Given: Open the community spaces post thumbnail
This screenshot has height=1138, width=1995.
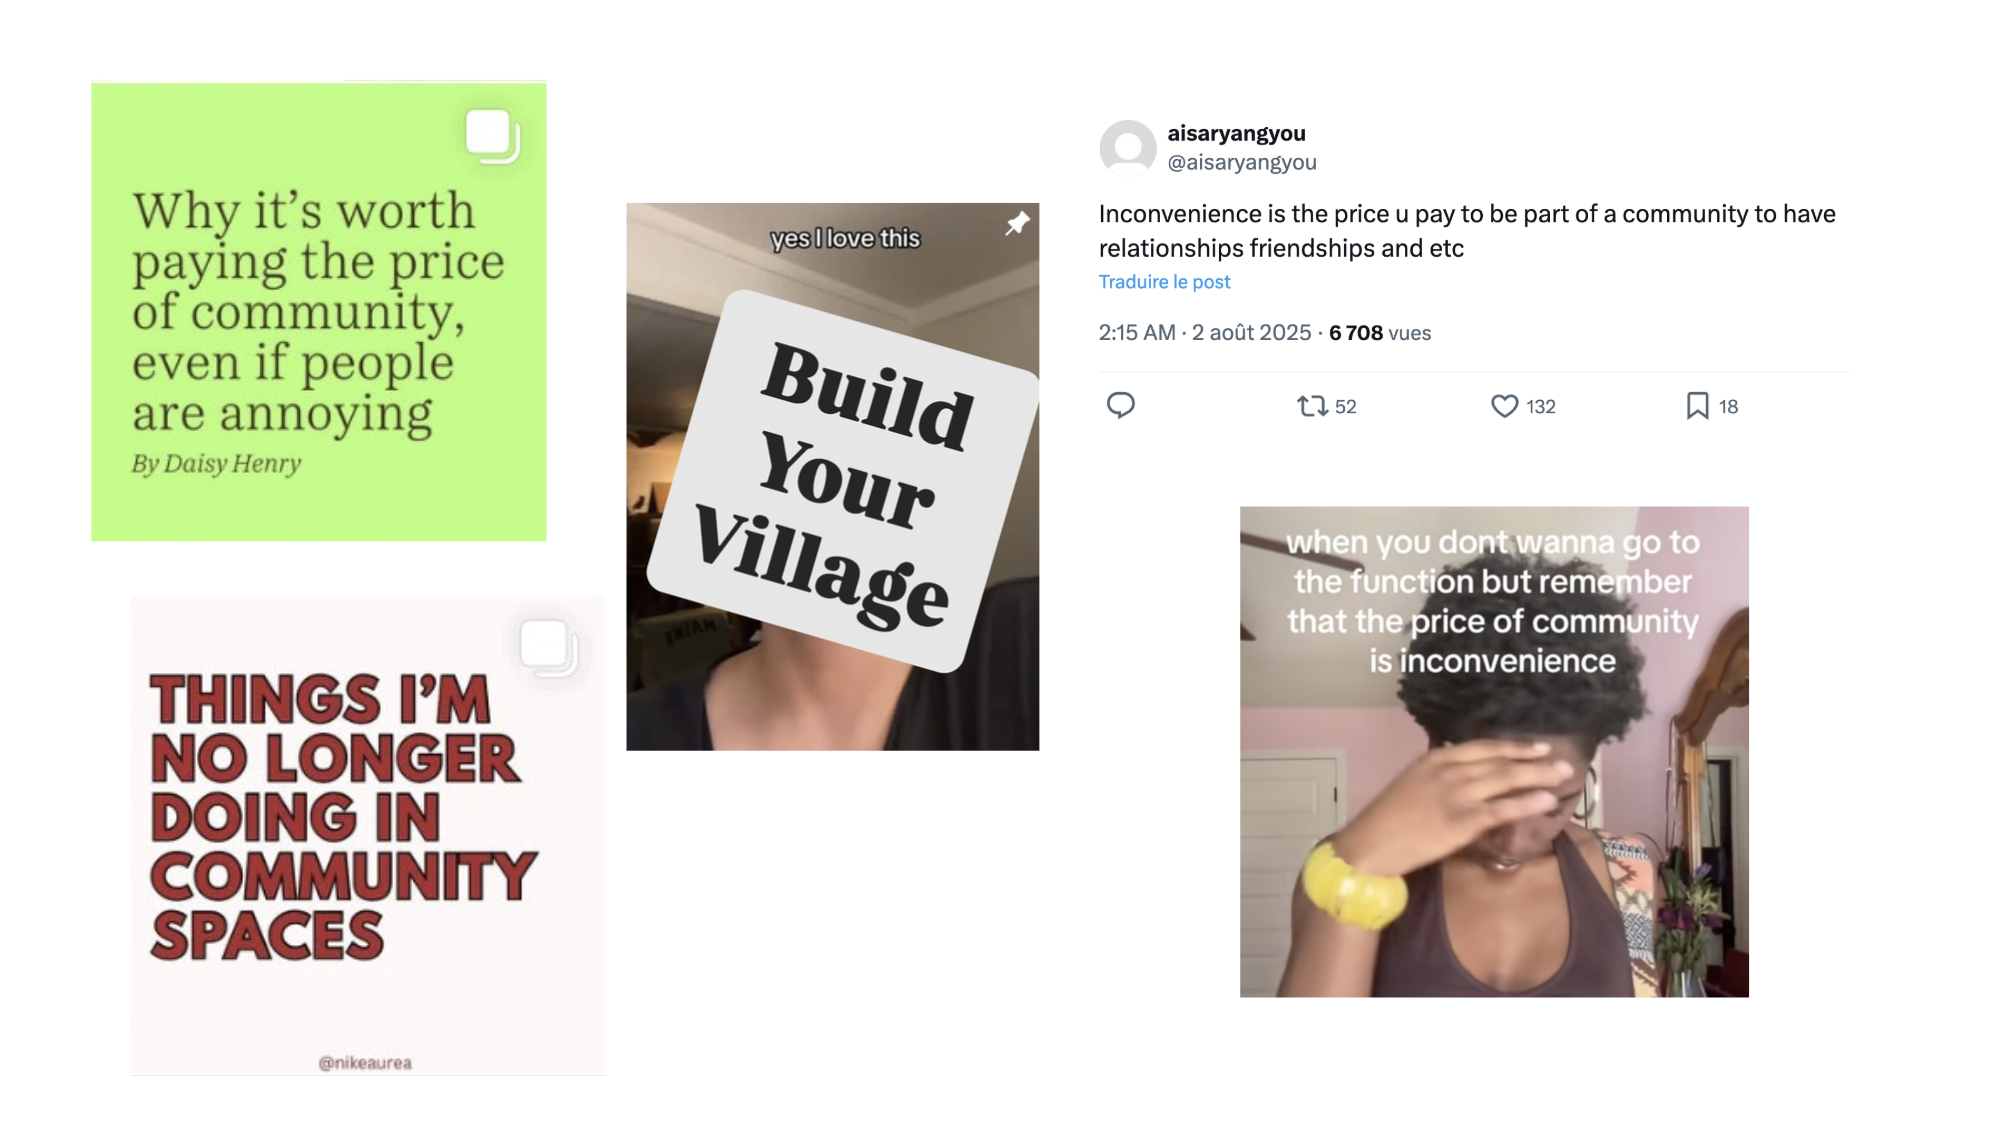Looking at the screenshot, I should point(368,836).
